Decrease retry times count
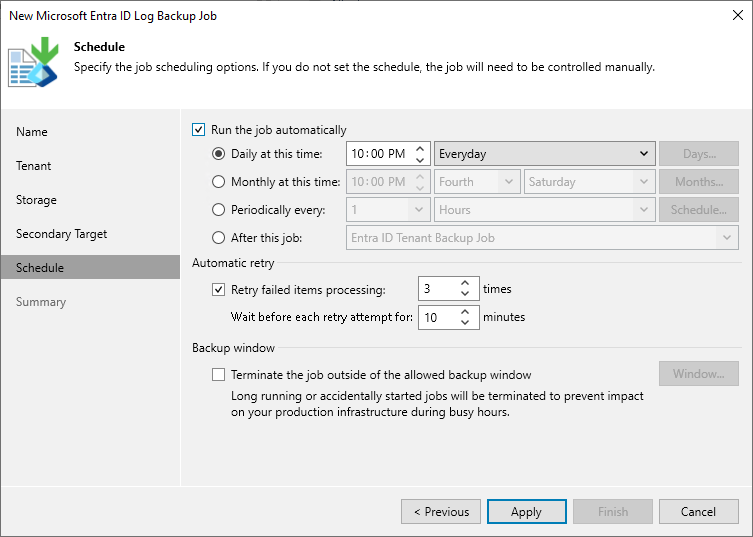 [x=465, y=294]
